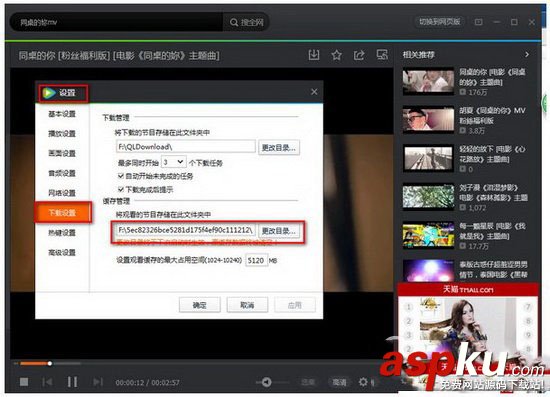Click the 天猫 TMALL.COM ad banner
Image resolution: width=550 pixels, height=397 pixels.
point(468,289)
